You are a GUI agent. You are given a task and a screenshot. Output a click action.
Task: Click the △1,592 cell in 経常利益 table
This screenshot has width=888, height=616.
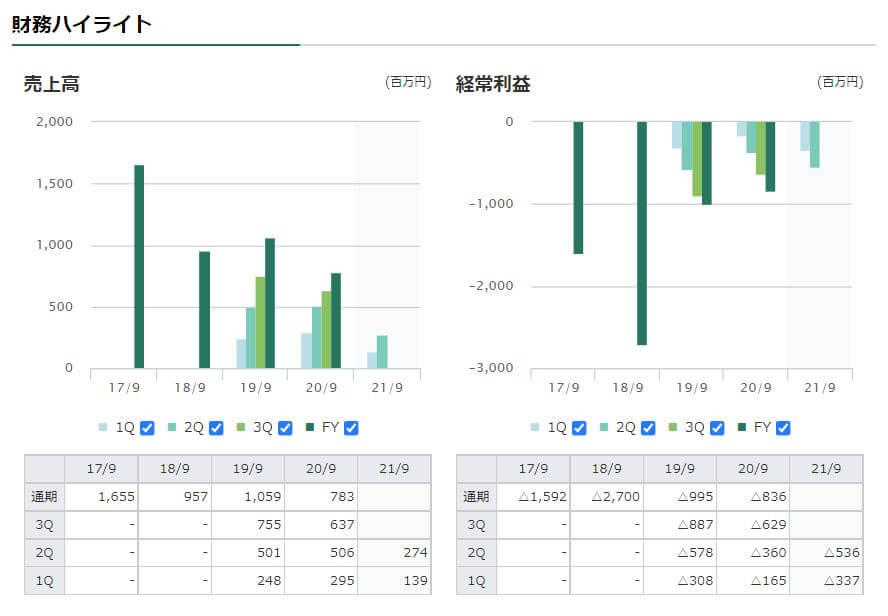coord(533,497)
